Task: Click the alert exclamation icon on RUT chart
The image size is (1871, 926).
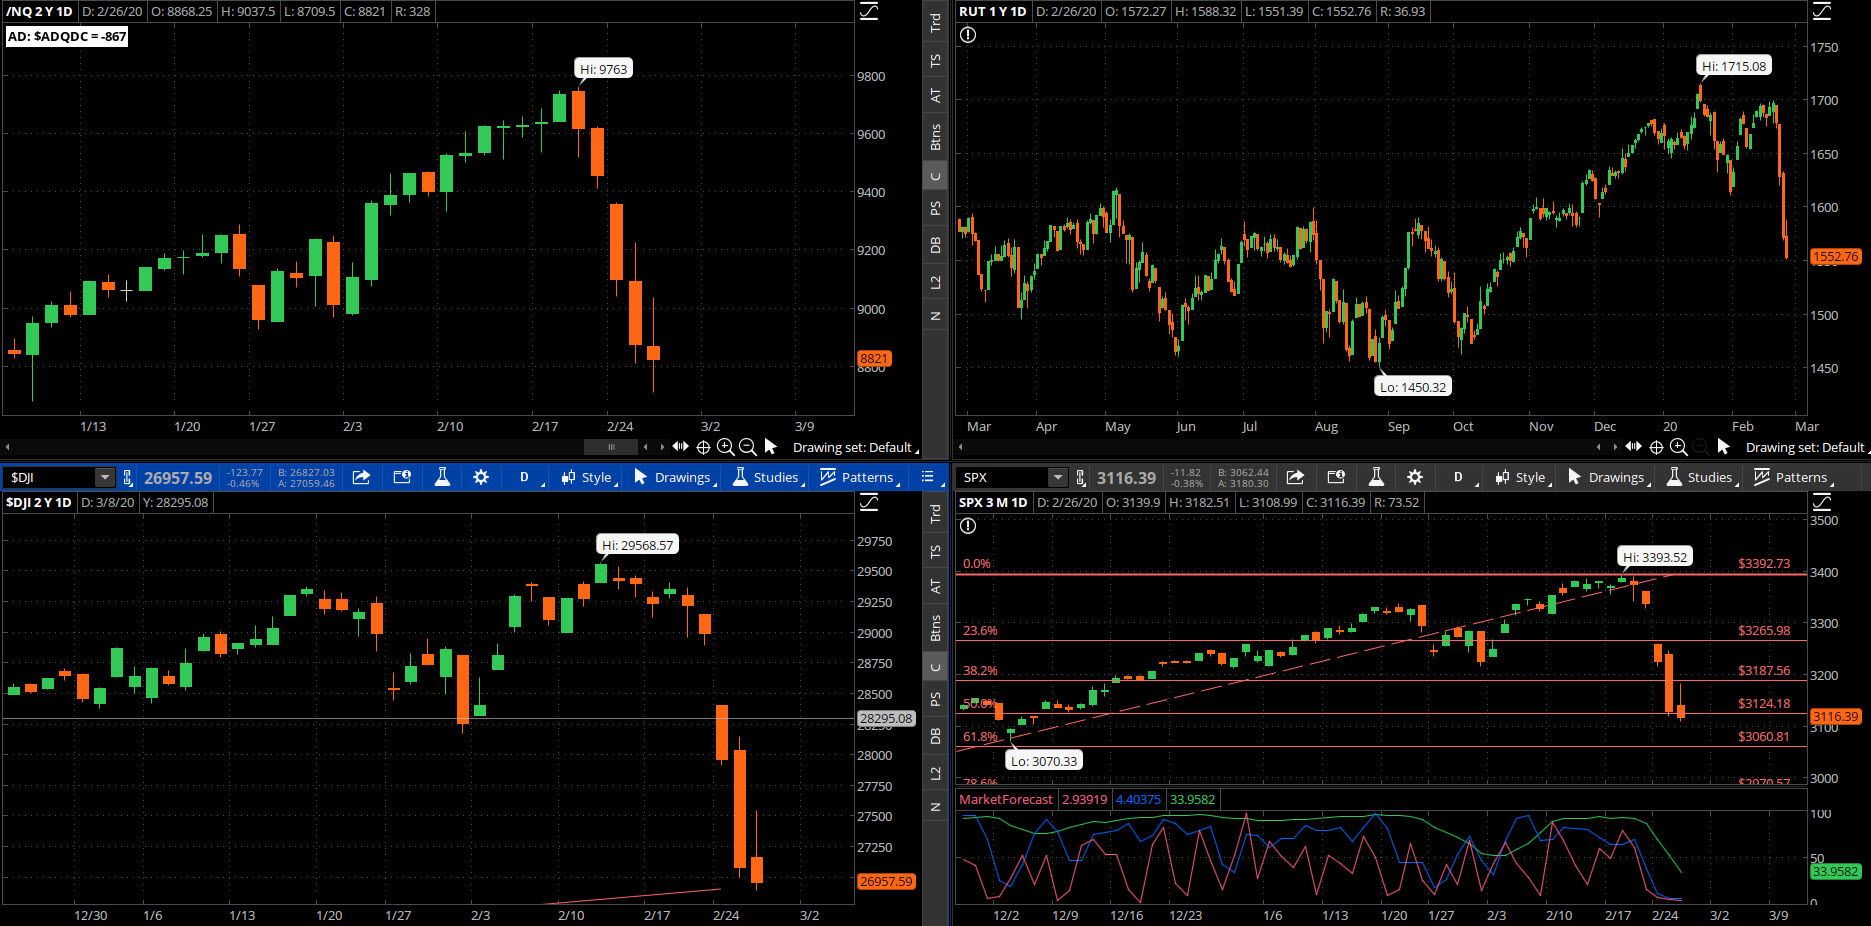Action: (968, 35)
